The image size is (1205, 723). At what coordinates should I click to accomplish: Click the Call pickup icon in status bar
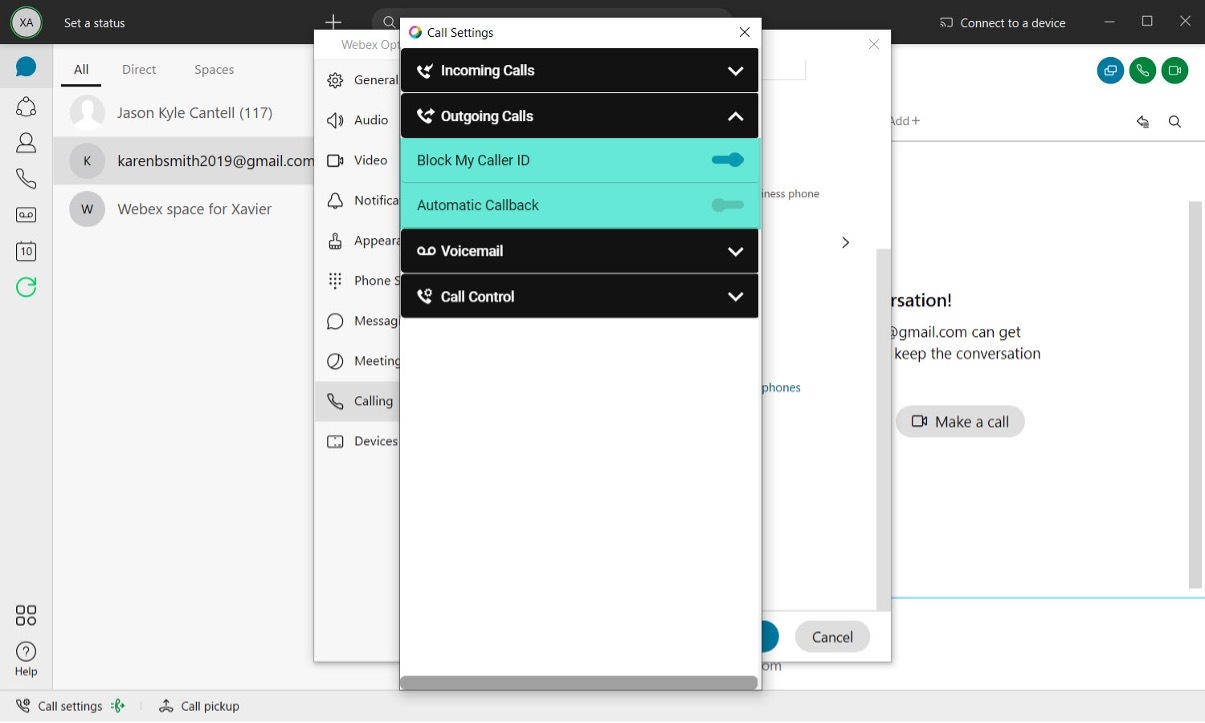166,706
